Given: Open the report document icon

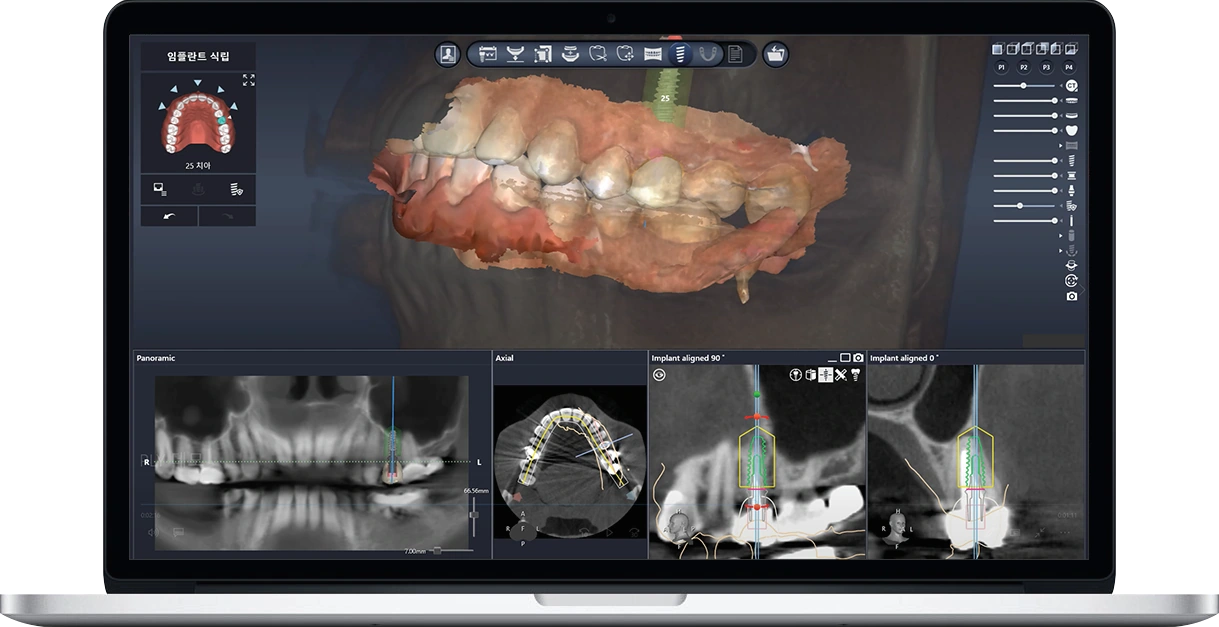Looking at the screenshot, I should tap(735, 54).
